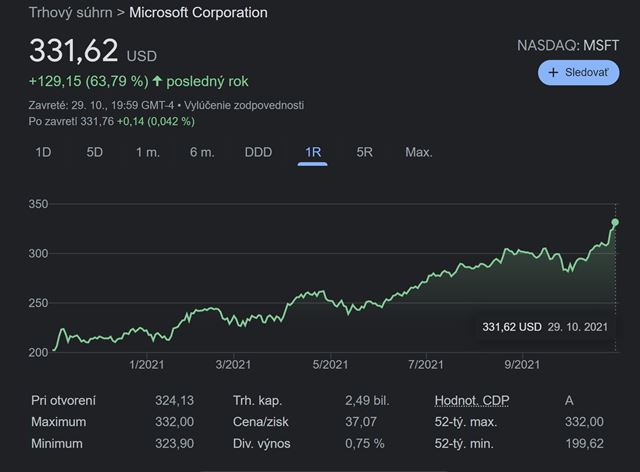Show the Max. range chart
Screen dimensions: 640x472
point(419,152)
